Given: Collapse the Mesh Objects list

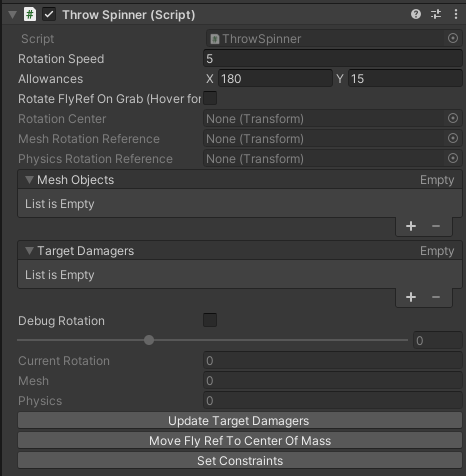Looking at the screenshot, I should [x=29, y=180].
